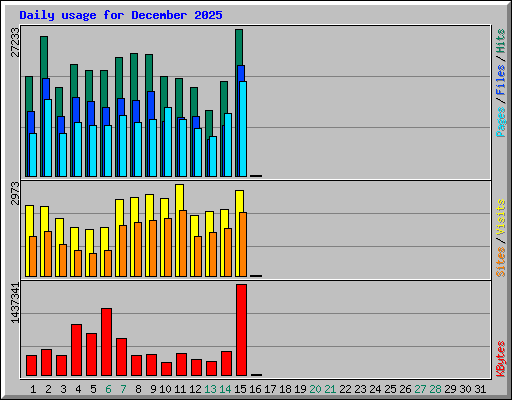
Task: Click the 'Hits' legend label
Action: 501,41
